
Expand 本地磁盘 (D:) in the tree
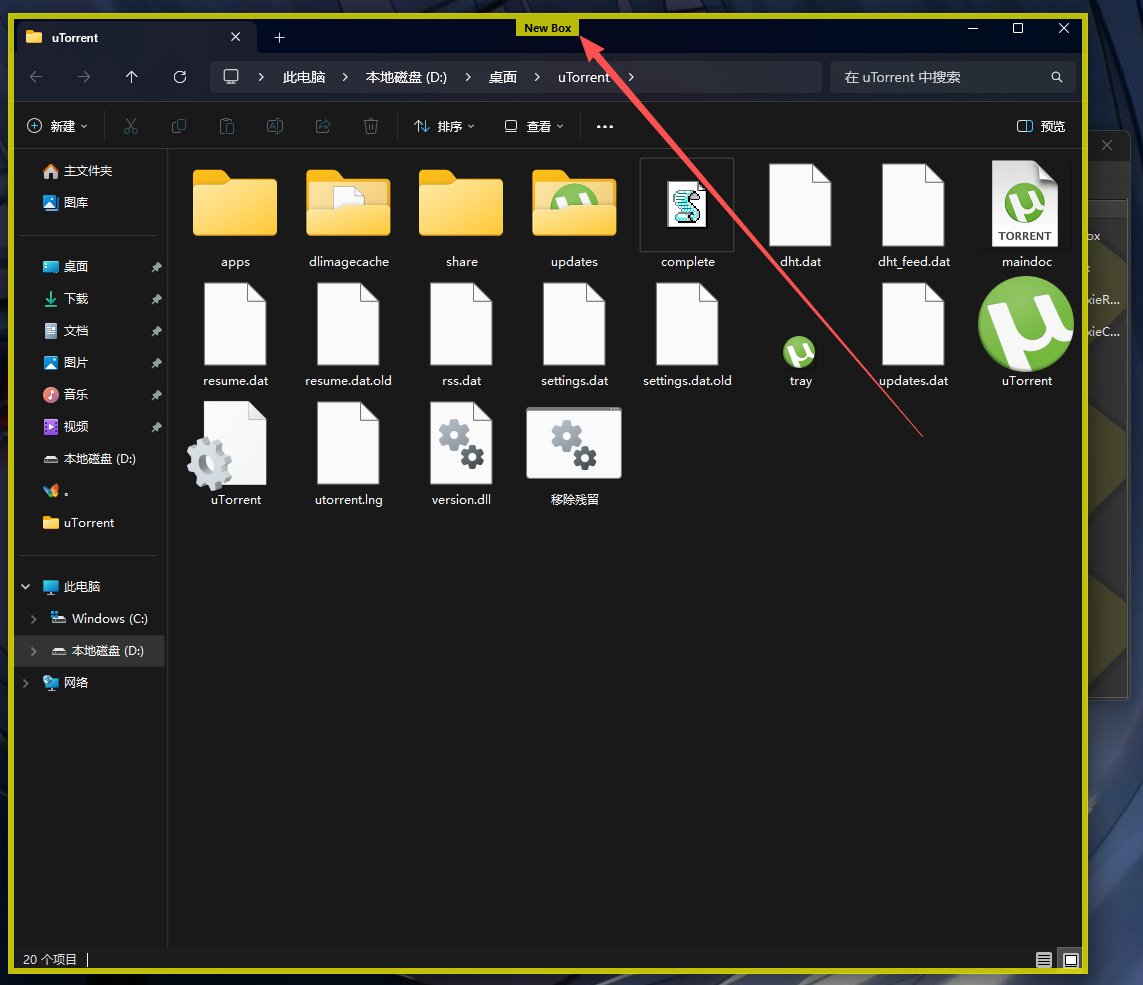click(34, 650)
